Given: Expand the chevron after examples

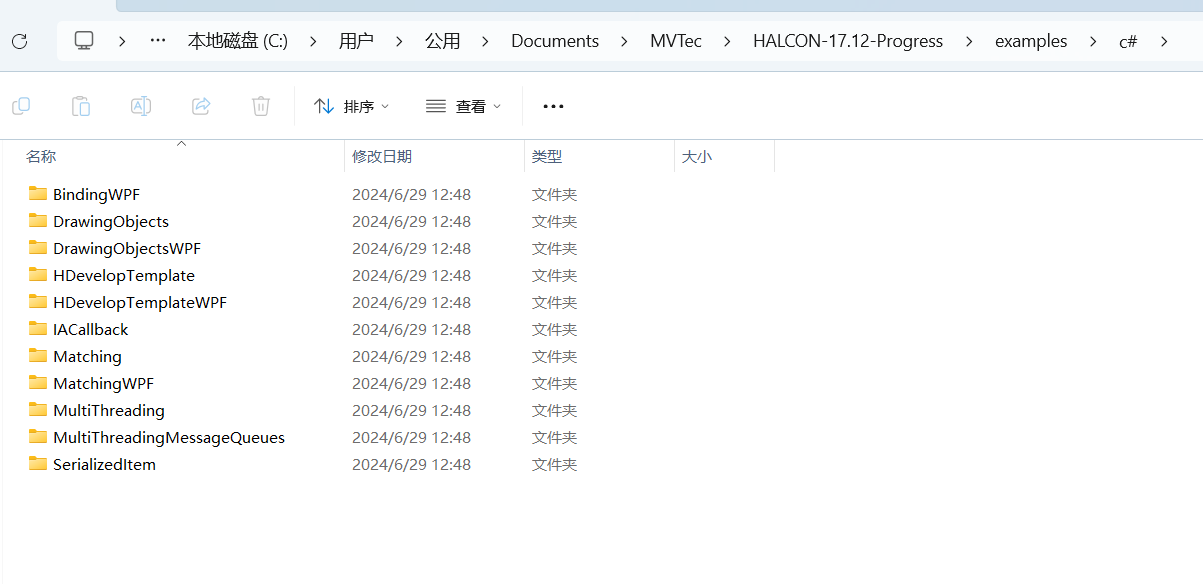Looking at the screenshot, I should pyautogui.click(x=1093, y=41).
